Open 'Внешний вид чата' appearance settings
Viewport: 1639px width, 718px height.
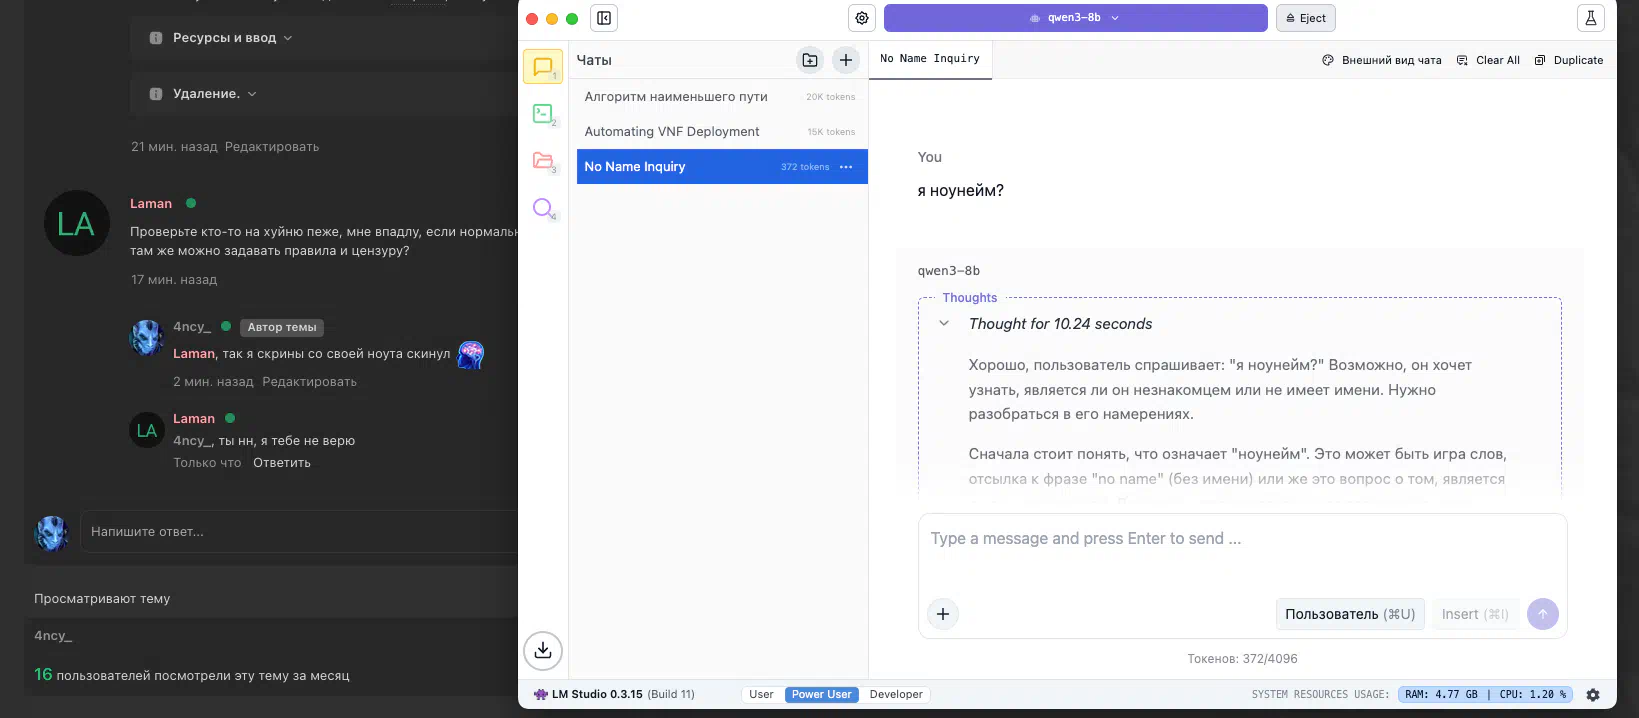pyautogui.click(x=1382, y=60)
